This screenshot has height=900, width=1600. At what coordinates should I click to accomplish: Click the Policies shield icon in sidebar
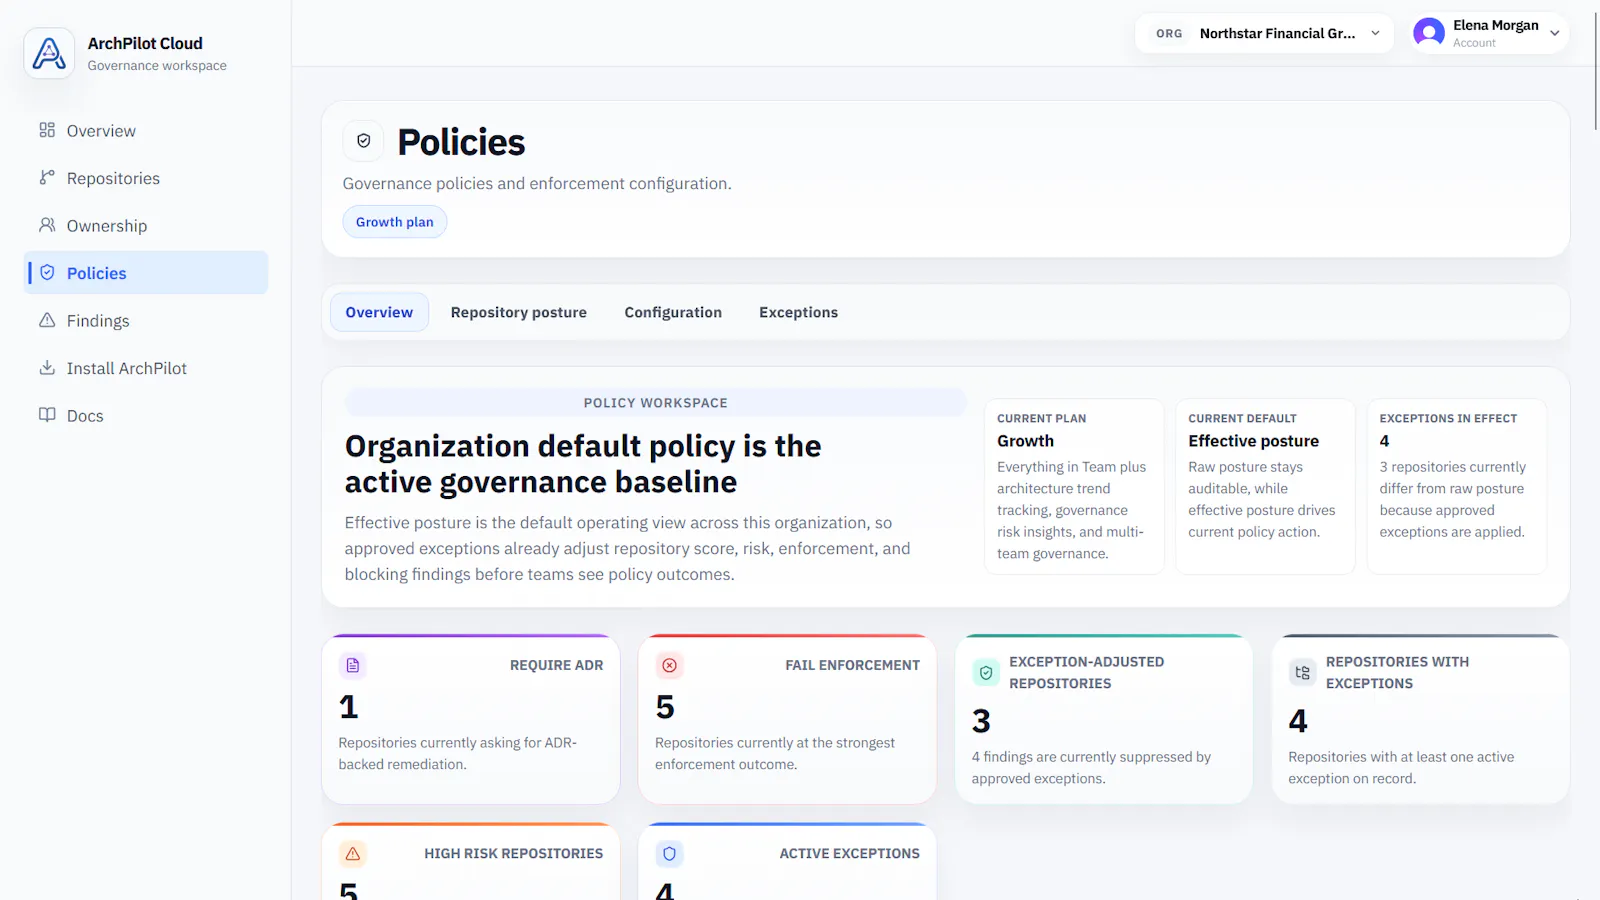[47, 273]
